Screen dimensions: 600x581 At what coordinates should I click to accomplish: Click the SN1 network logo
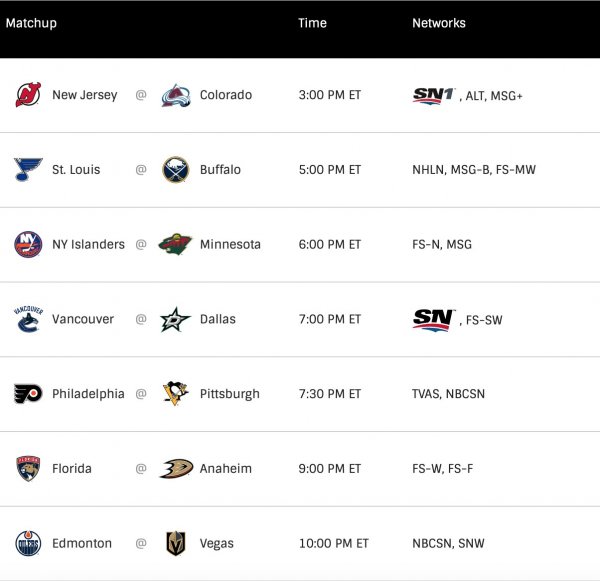(434, 95)
